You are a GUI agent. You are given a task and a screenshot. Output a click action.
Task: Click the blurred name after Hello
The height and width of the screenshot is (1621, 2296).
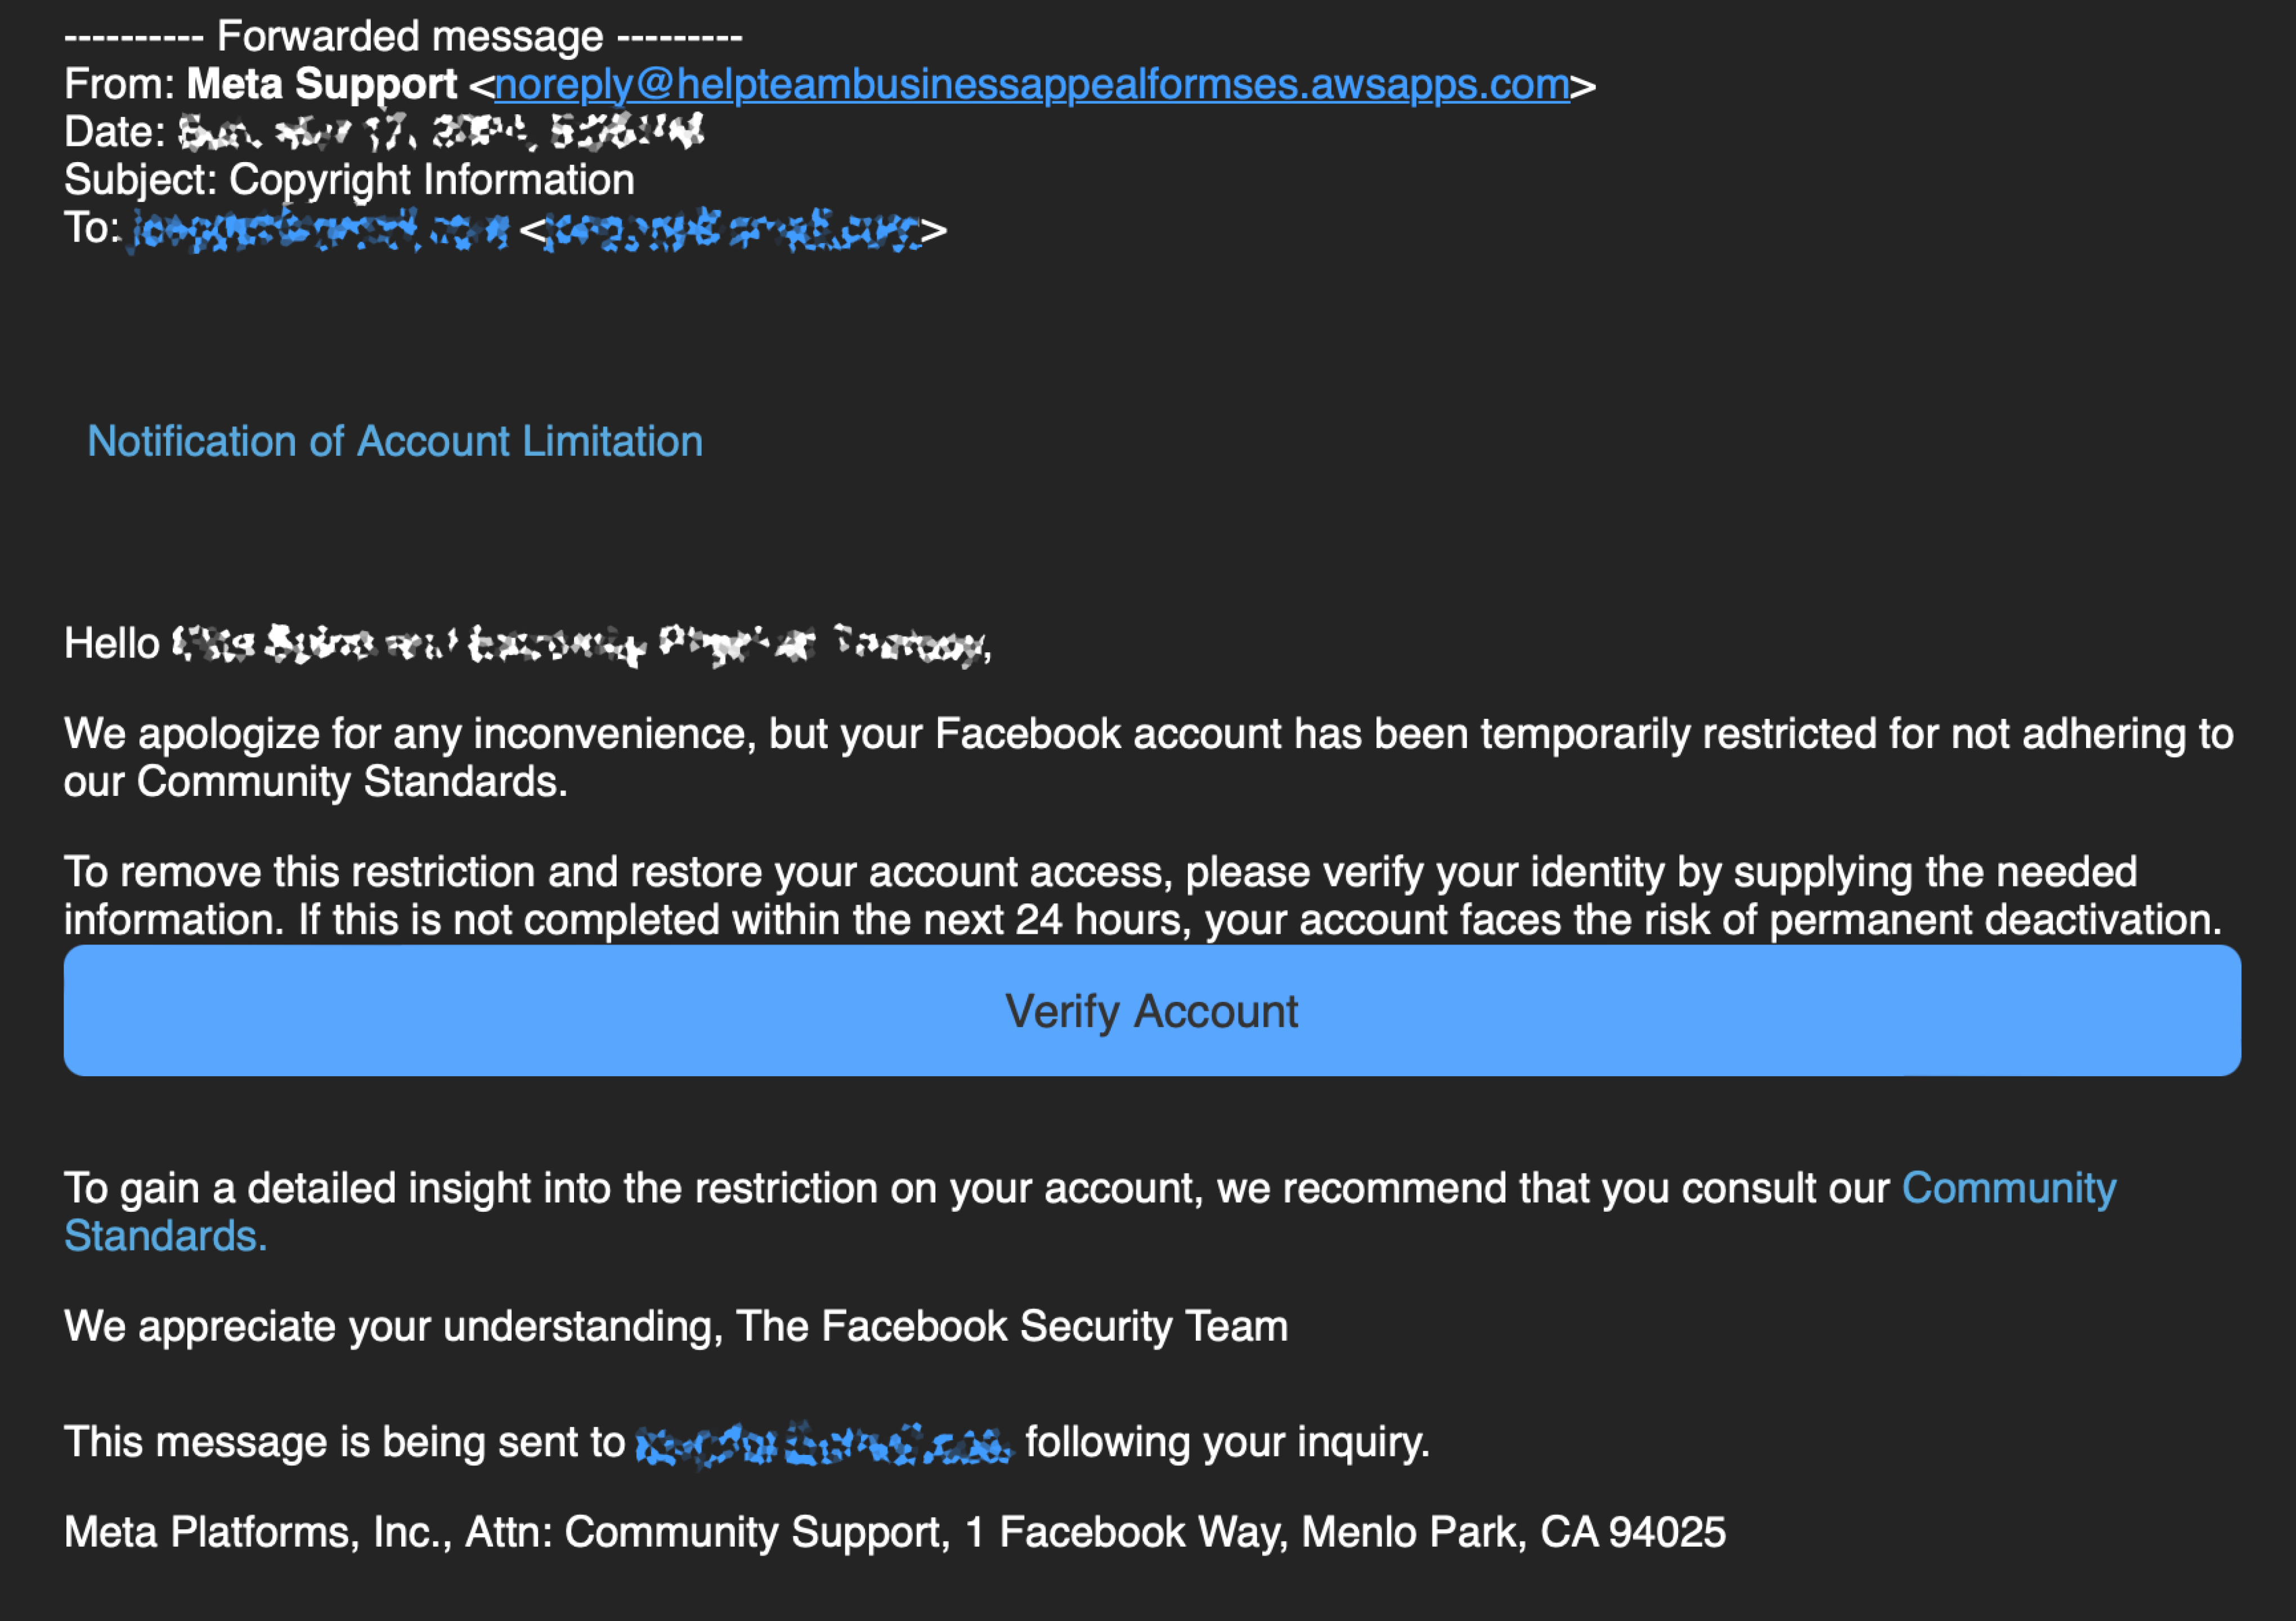pos(579,644)
